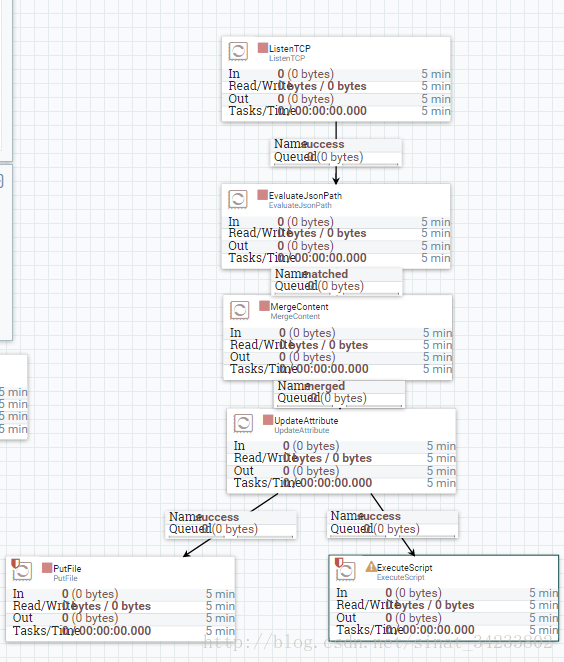Viewport: 564px width, 662px height.
Task: Click the gray ListenTCP type subtitle
Action: [287, 58]
